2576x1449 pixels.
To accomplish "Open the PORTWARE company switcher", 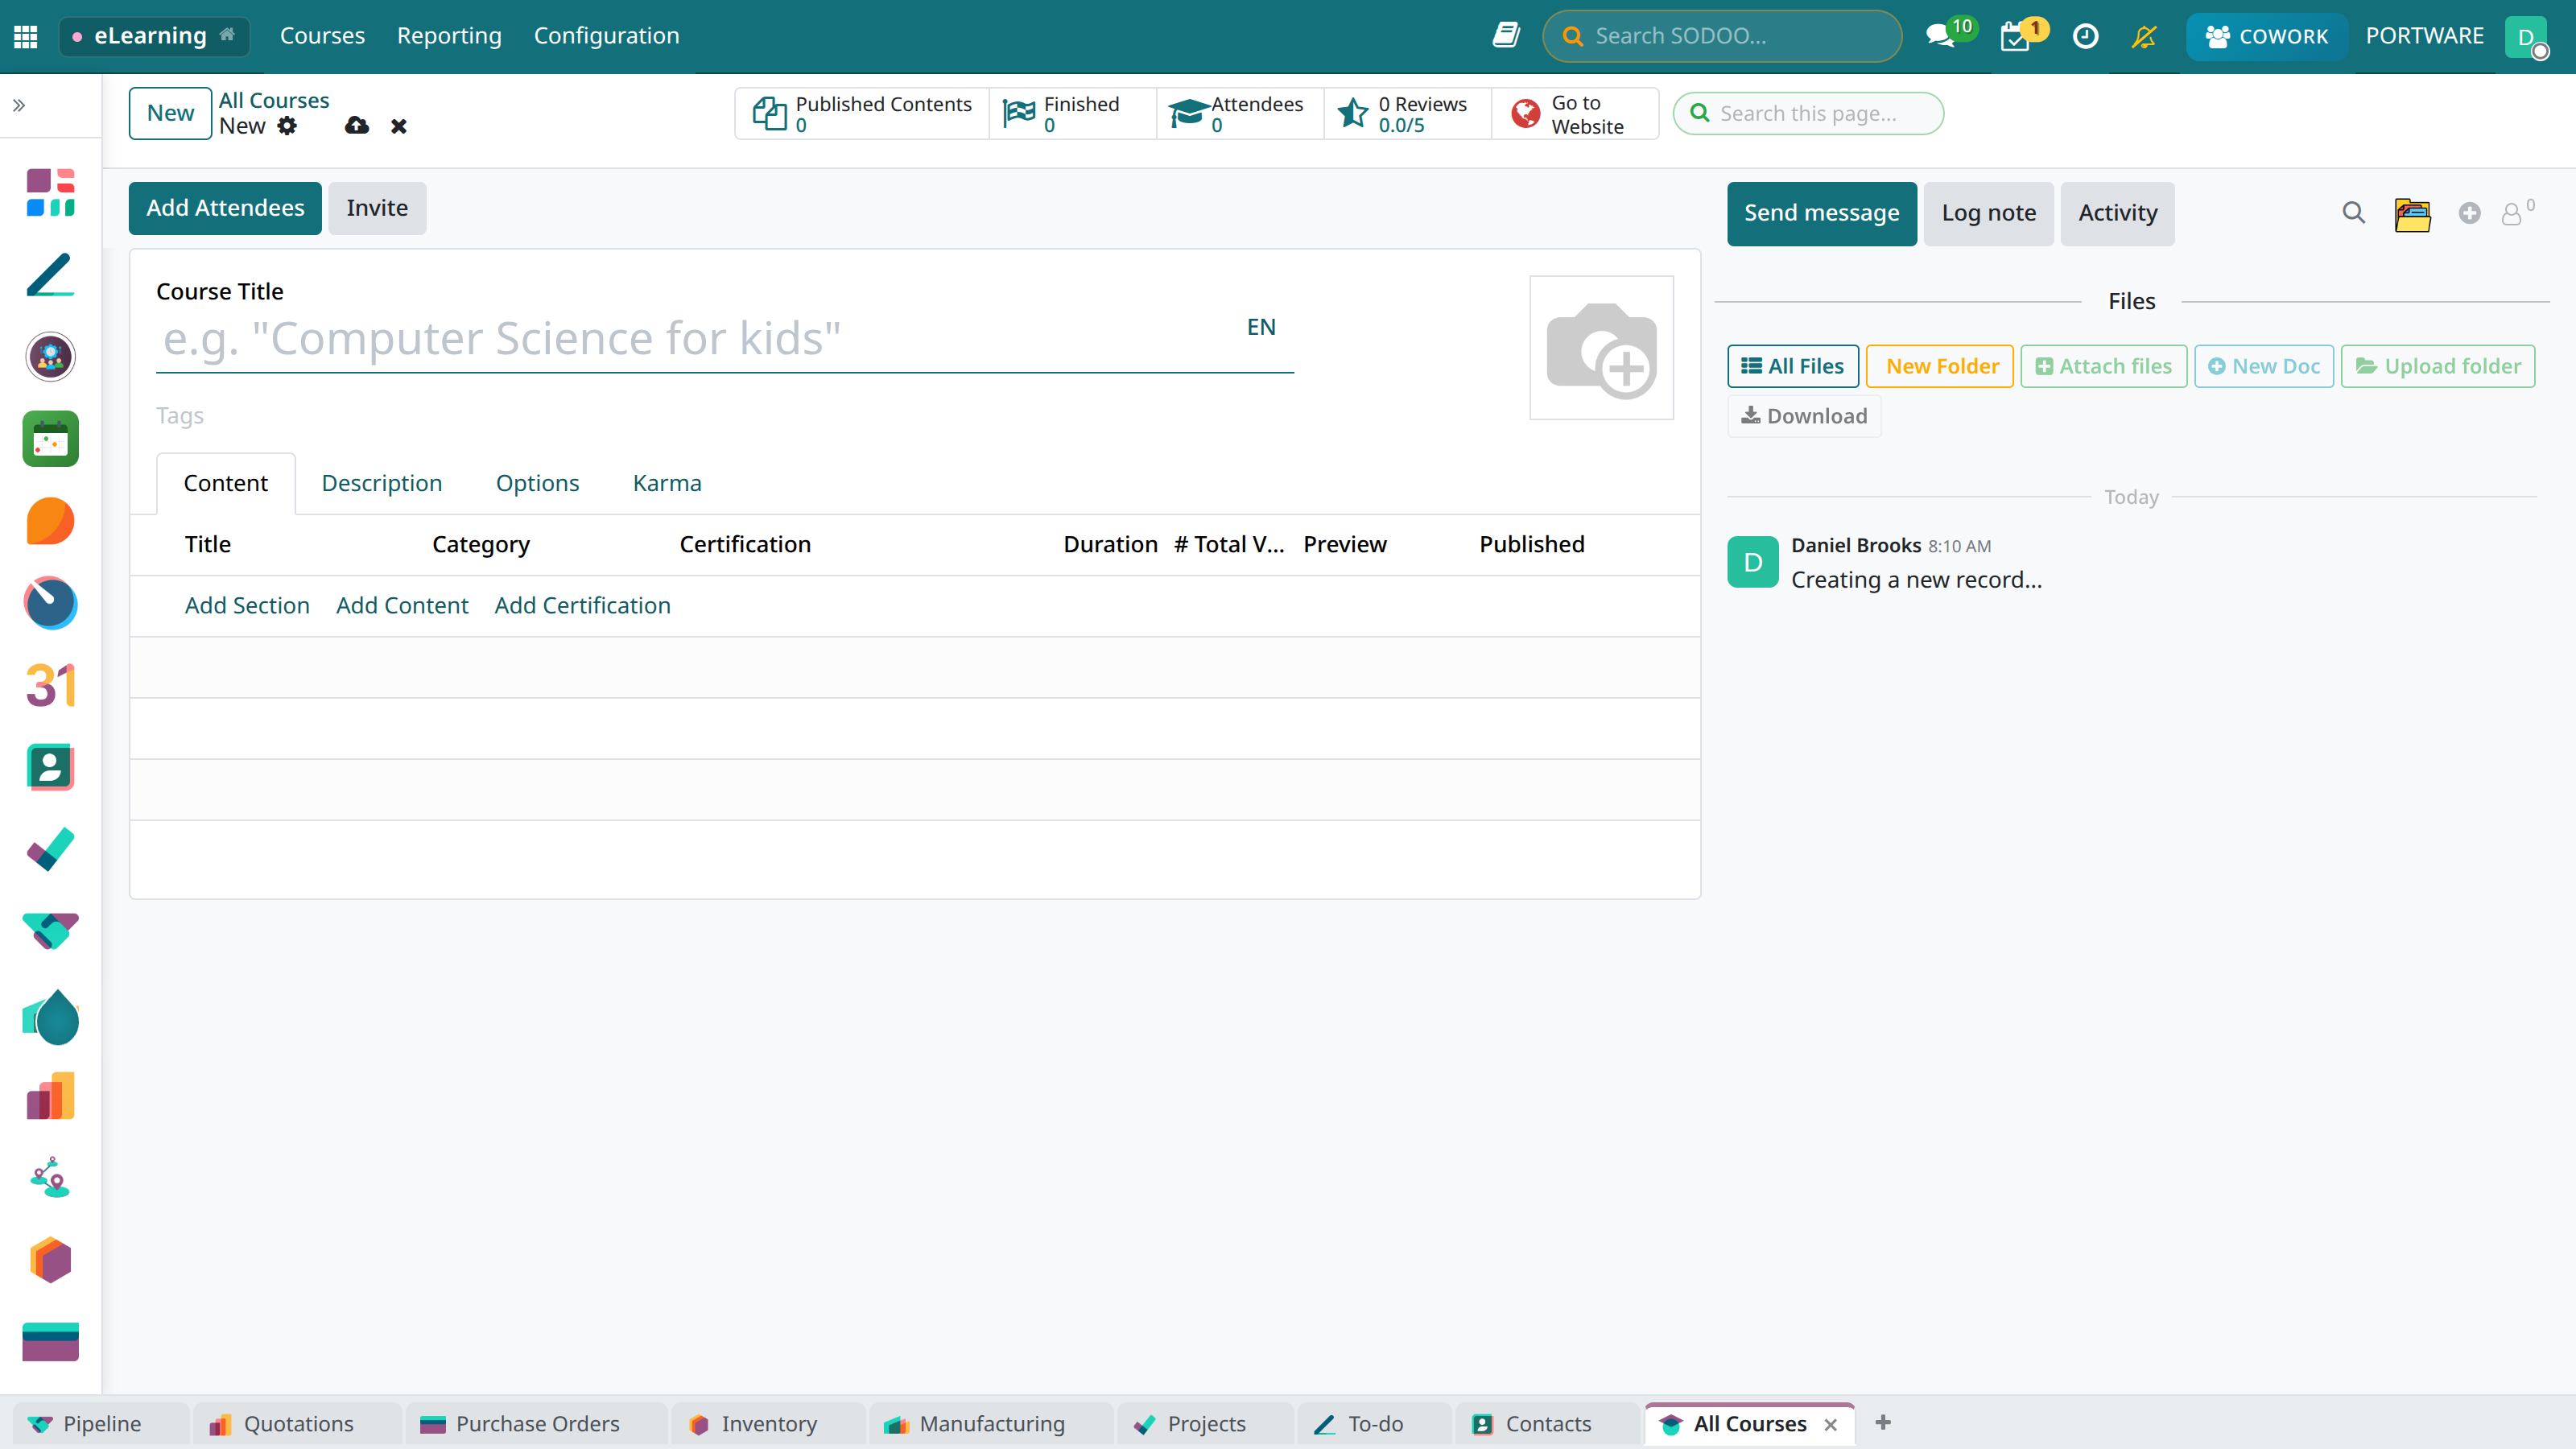I will tap(2424, 36).
